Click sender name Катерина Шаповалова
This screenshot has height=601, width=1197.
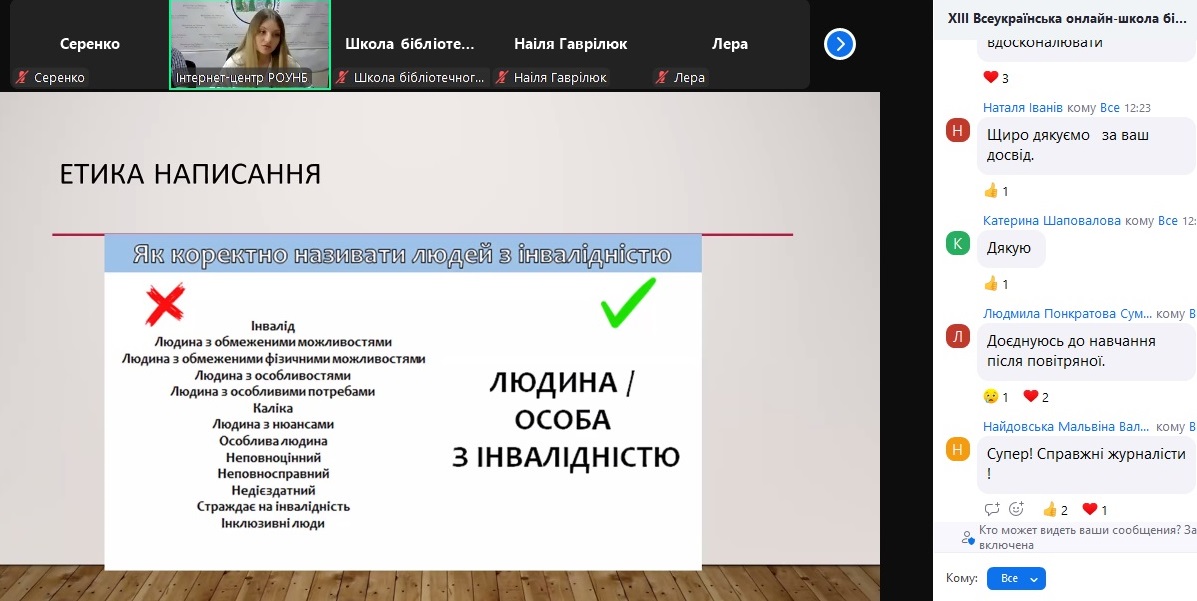coord(1052,221)
